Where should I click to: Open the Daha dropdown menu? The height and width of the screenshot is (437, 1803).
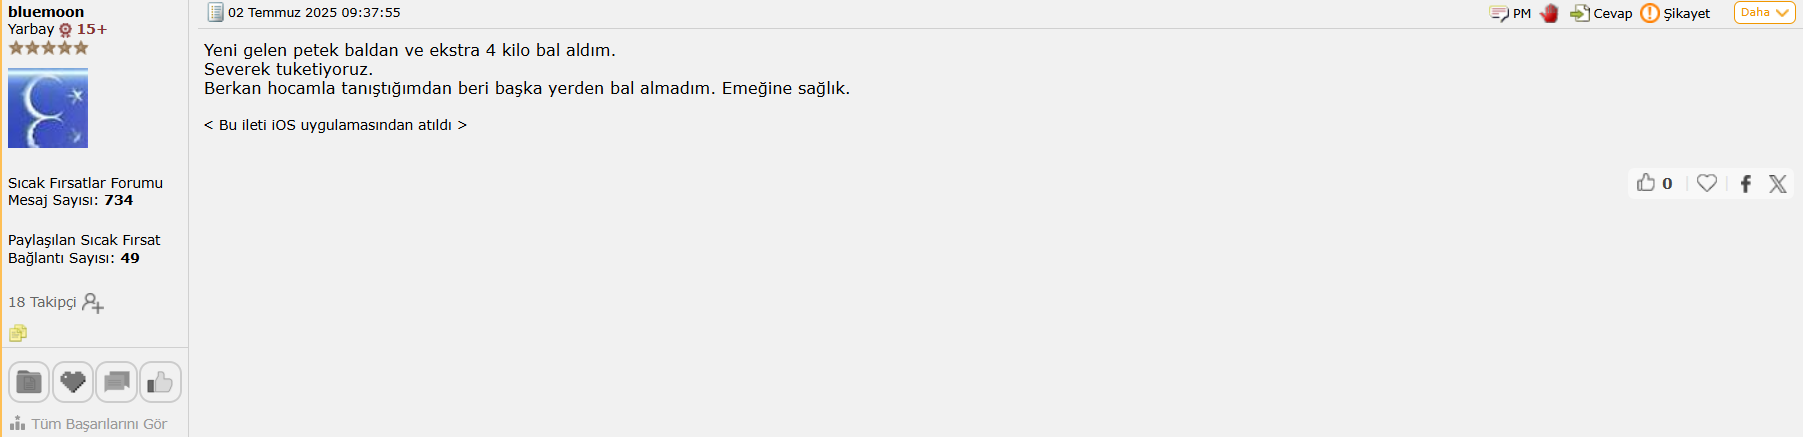click(x=1764, y=13)
